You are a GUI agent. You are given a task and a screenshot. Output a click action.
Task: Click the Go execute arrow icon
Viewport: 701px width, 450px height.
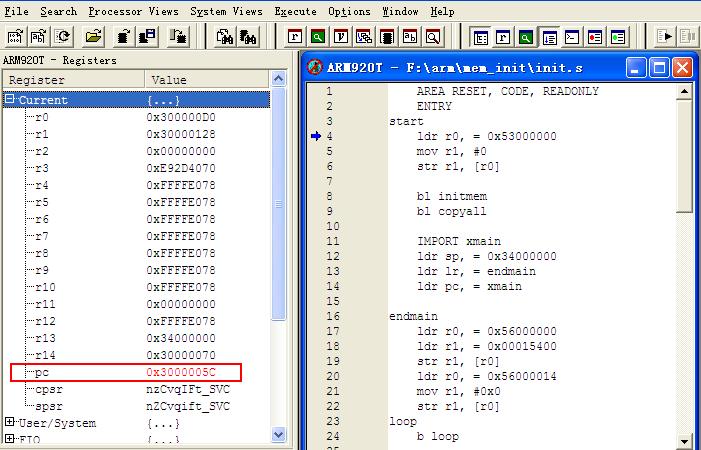[x=665, y=37]
